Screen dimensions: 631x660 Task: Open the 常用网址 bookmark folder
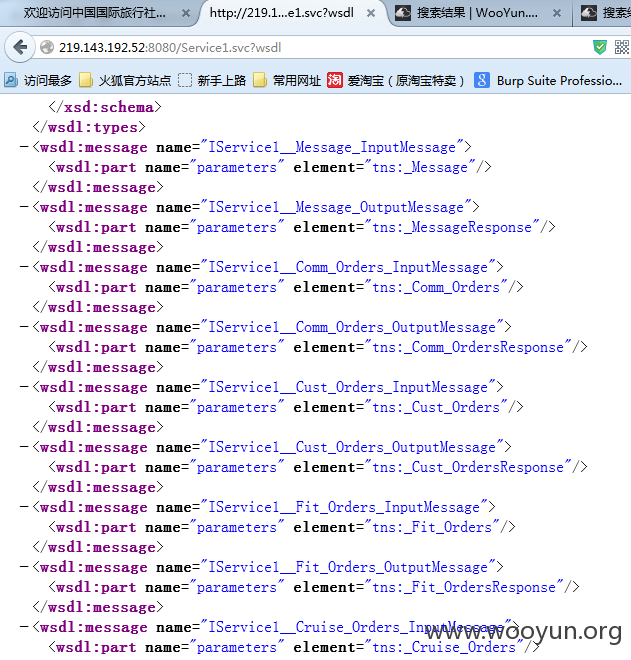[x=287, y=80]
